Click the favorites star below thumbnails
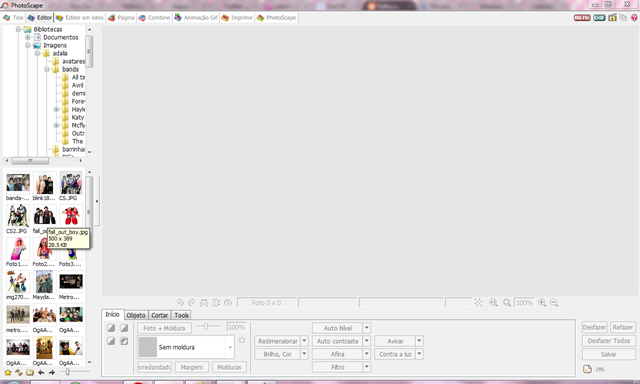Image resolution: width=640 pixels, height=384 pixels. tap(8, 372)
